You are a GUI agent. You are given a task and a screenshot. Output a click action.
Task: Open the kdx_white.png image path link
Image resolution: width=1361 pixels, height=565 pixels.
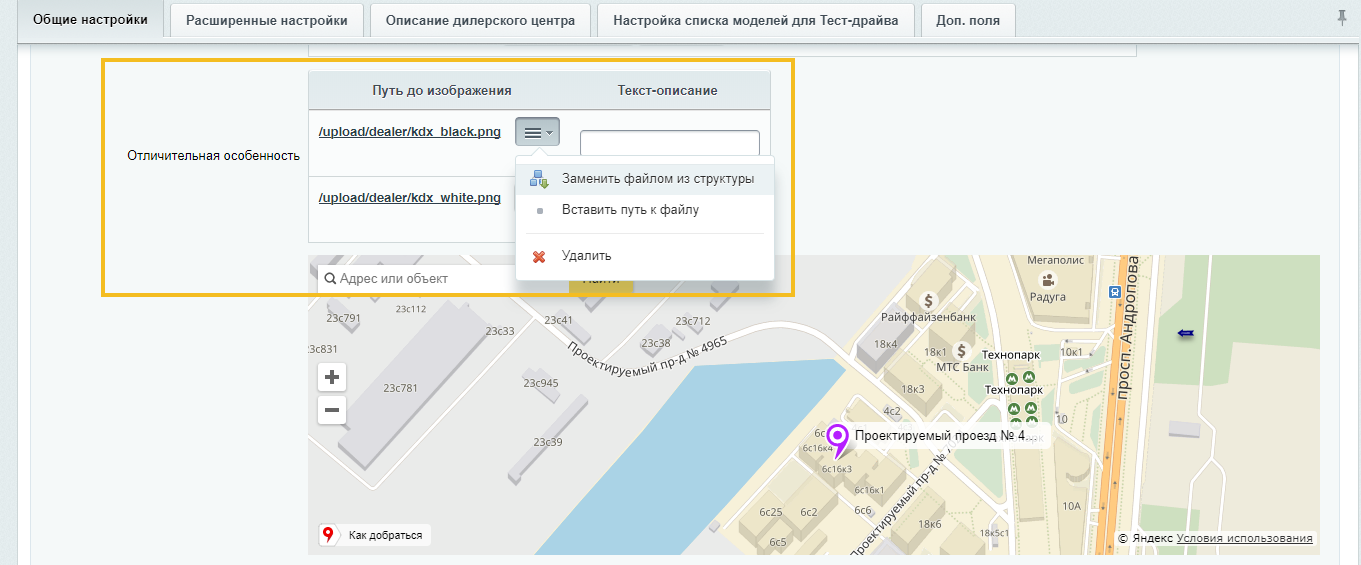coord(410,198)
